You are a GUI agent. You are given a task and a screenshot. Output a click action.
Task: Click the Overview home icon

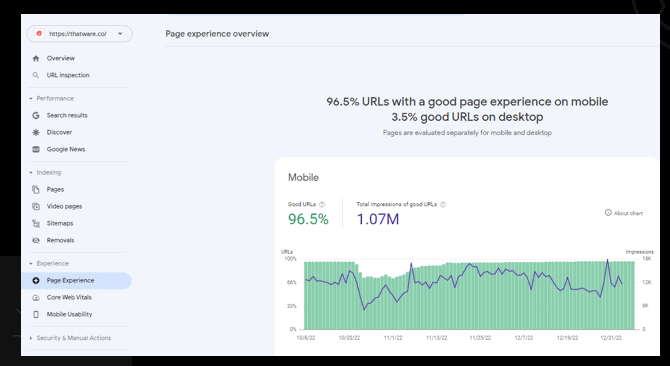(x=36, y=59)
